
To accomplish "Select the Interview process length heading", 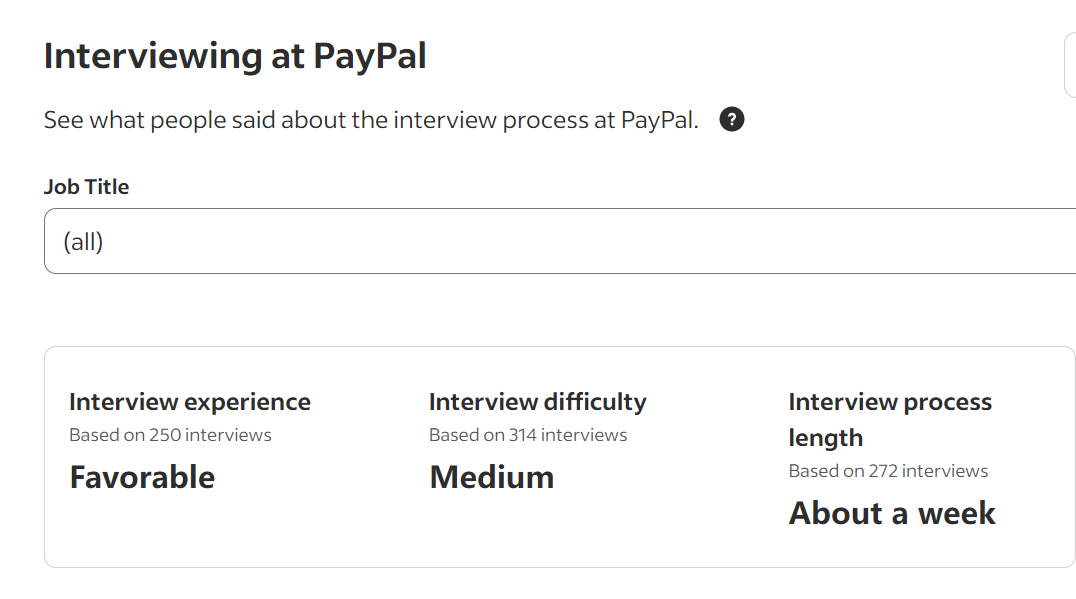I will pos(890,419).
